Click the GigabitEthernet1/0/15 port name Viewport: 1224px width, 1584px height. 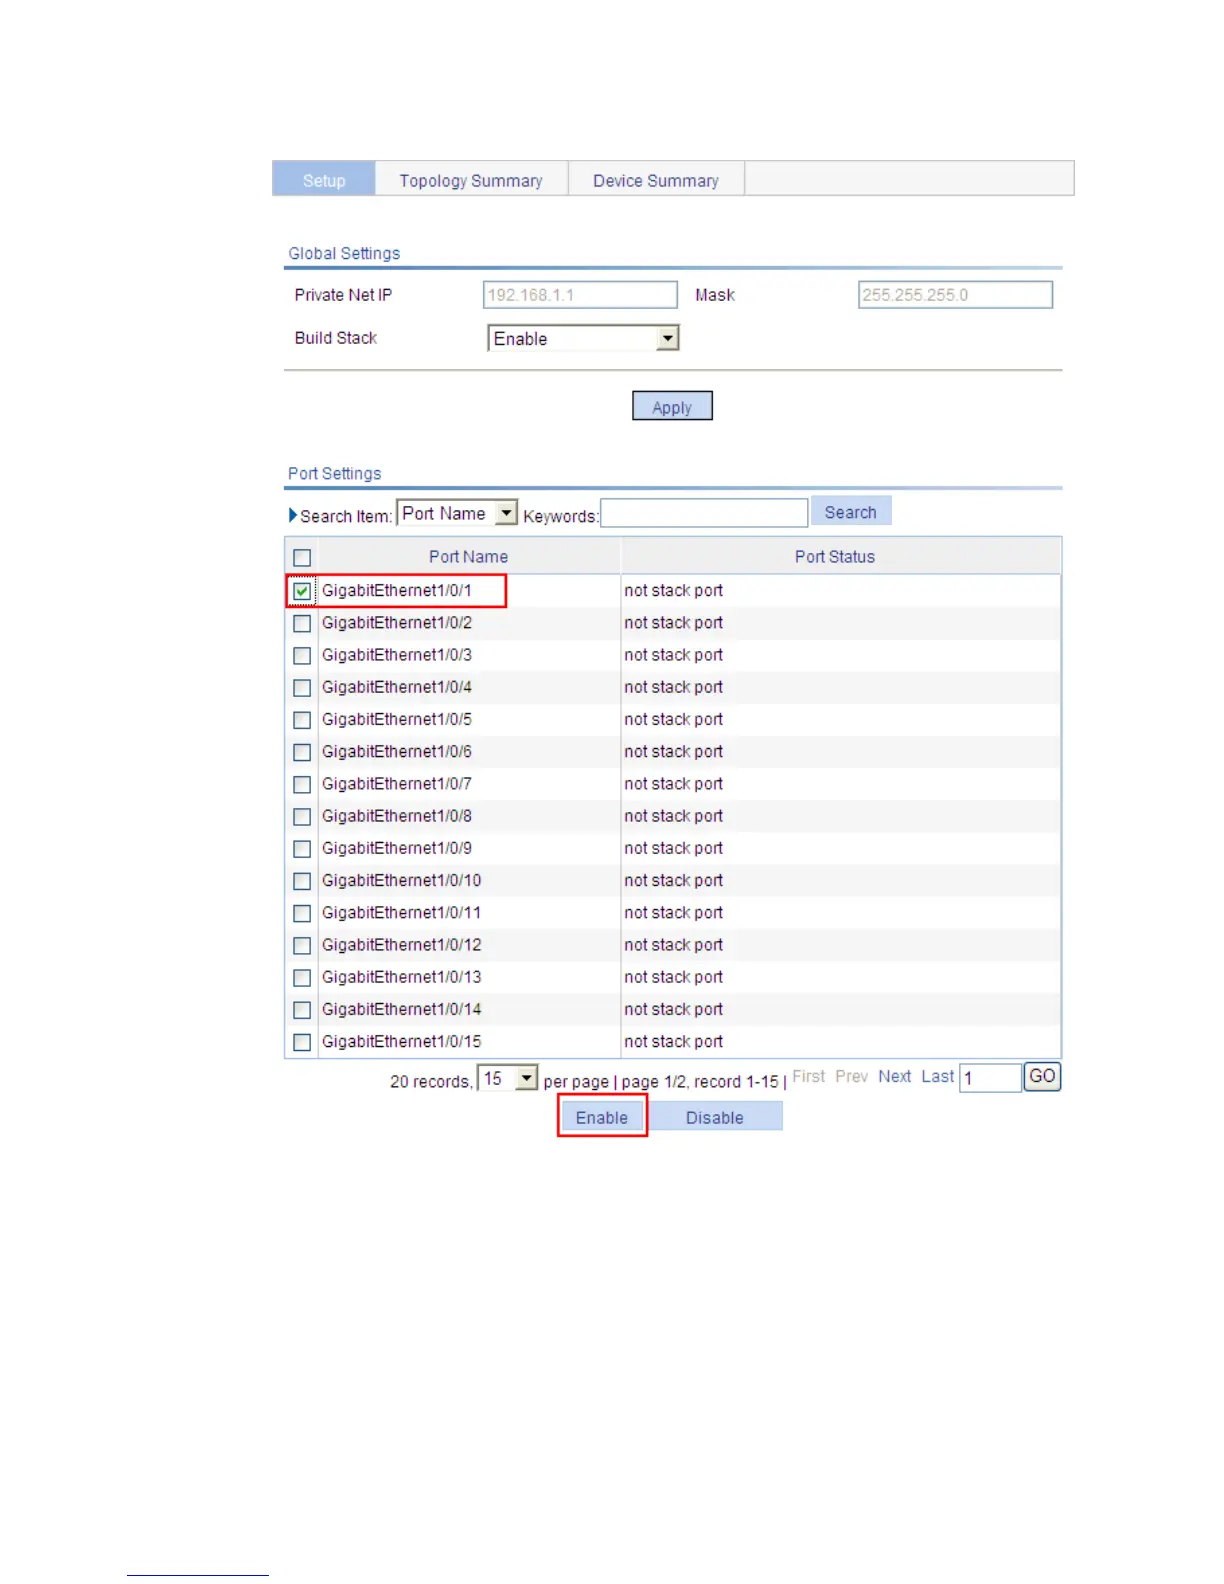pyautogui.click(x=401, y=1041)
